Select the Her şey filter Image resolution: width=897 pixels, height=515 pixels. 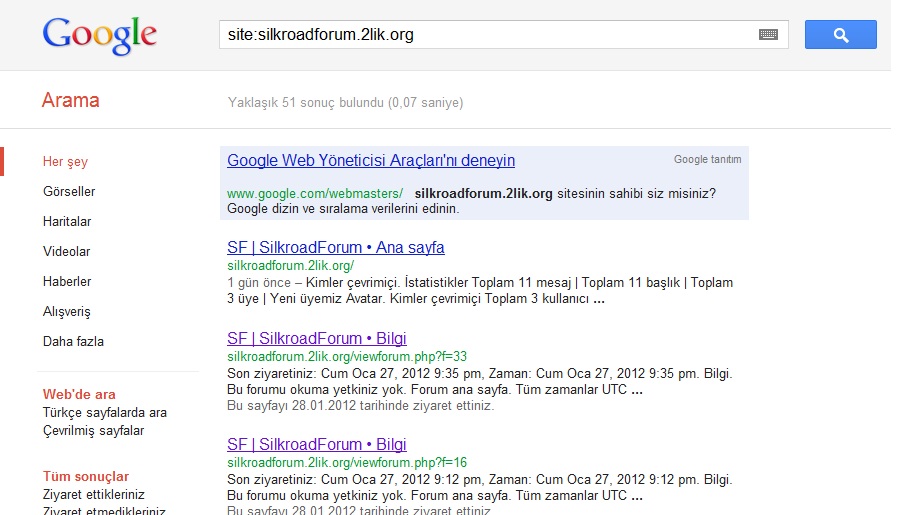pos(65,161)
